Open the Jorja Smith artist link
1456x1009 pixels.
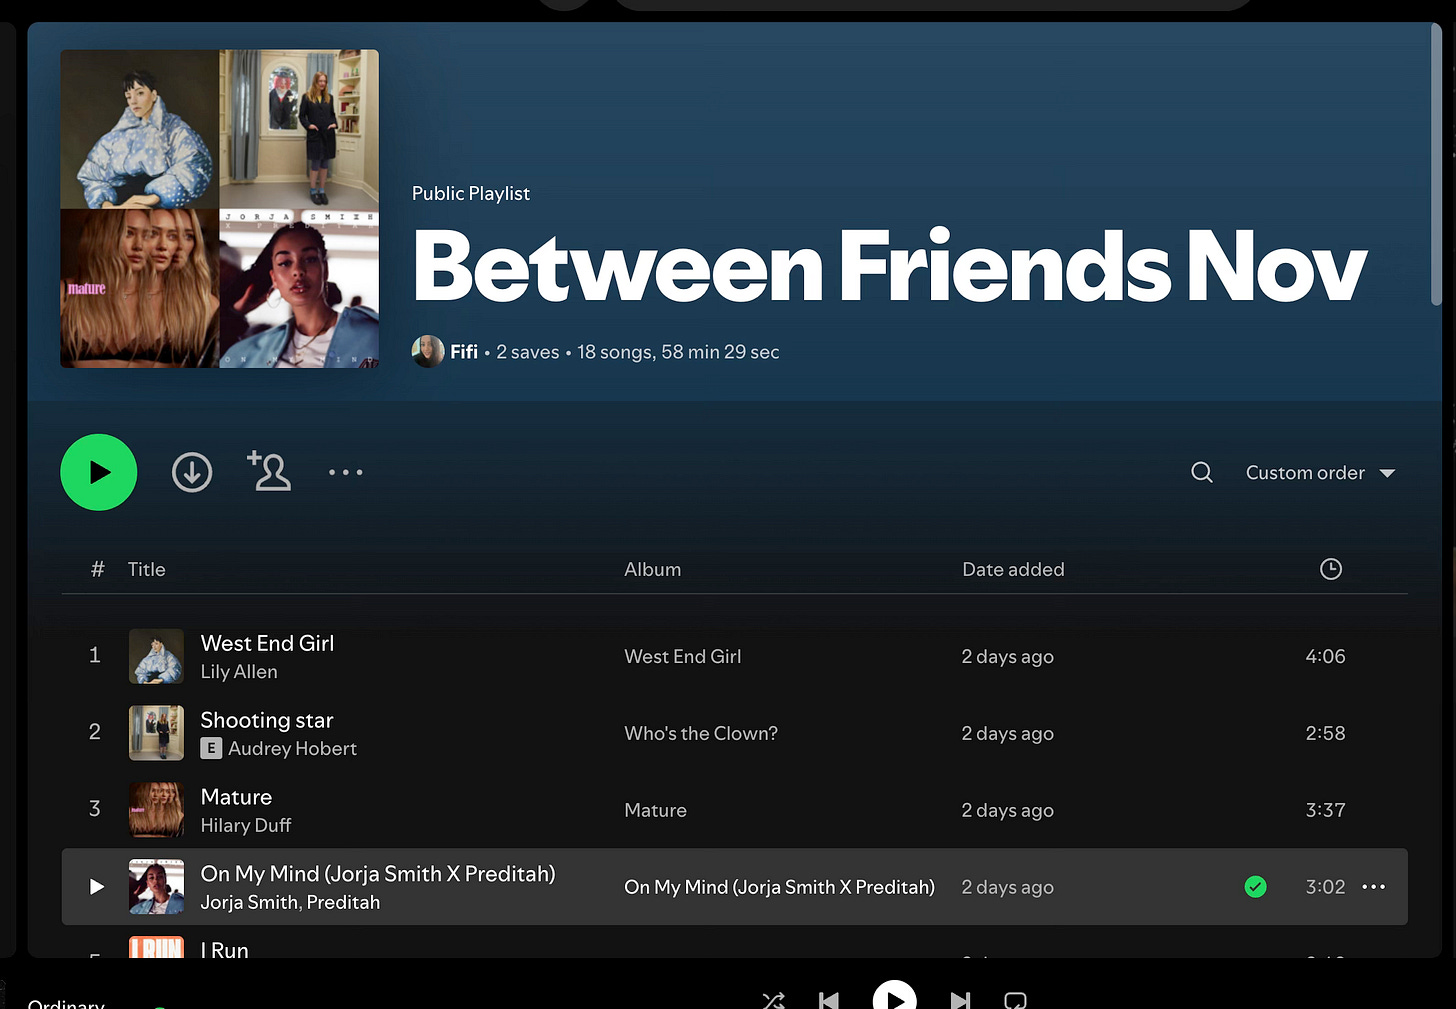249,902
